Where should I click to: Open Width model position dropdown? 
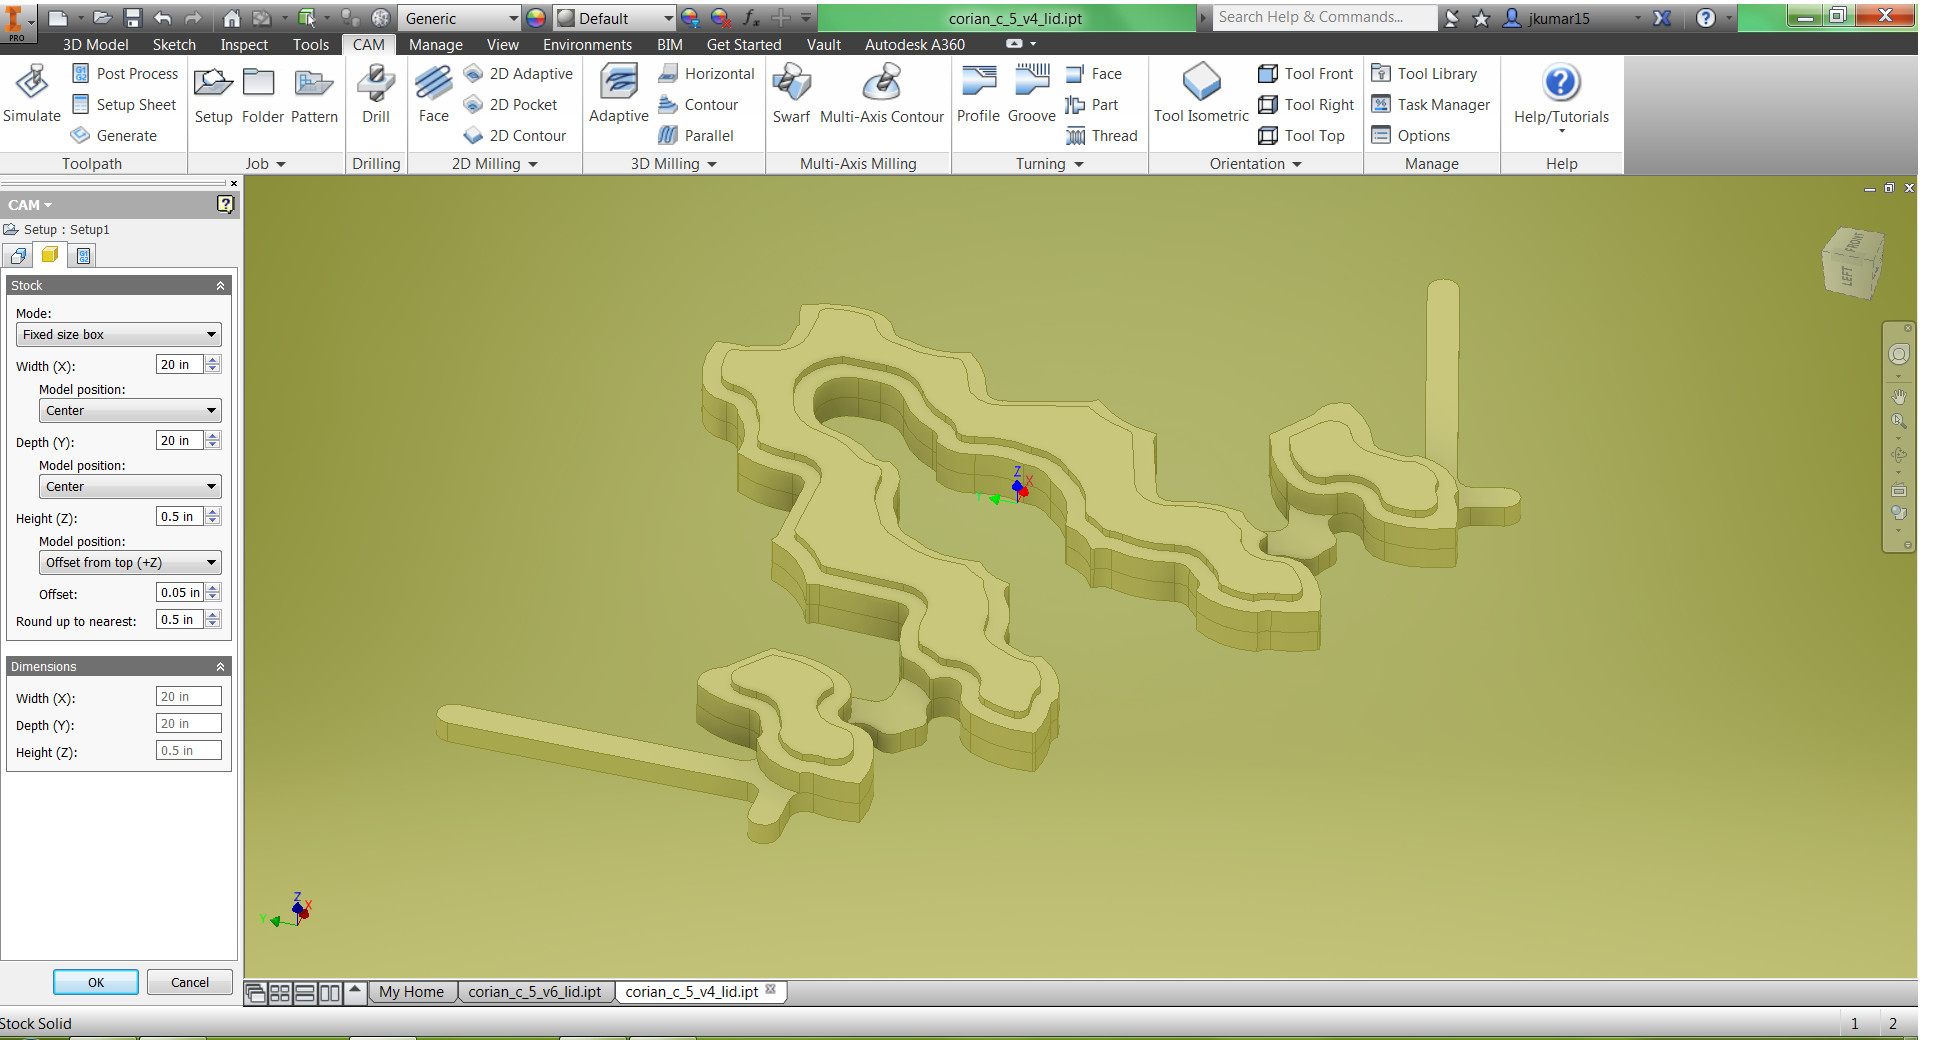(130, 411)
